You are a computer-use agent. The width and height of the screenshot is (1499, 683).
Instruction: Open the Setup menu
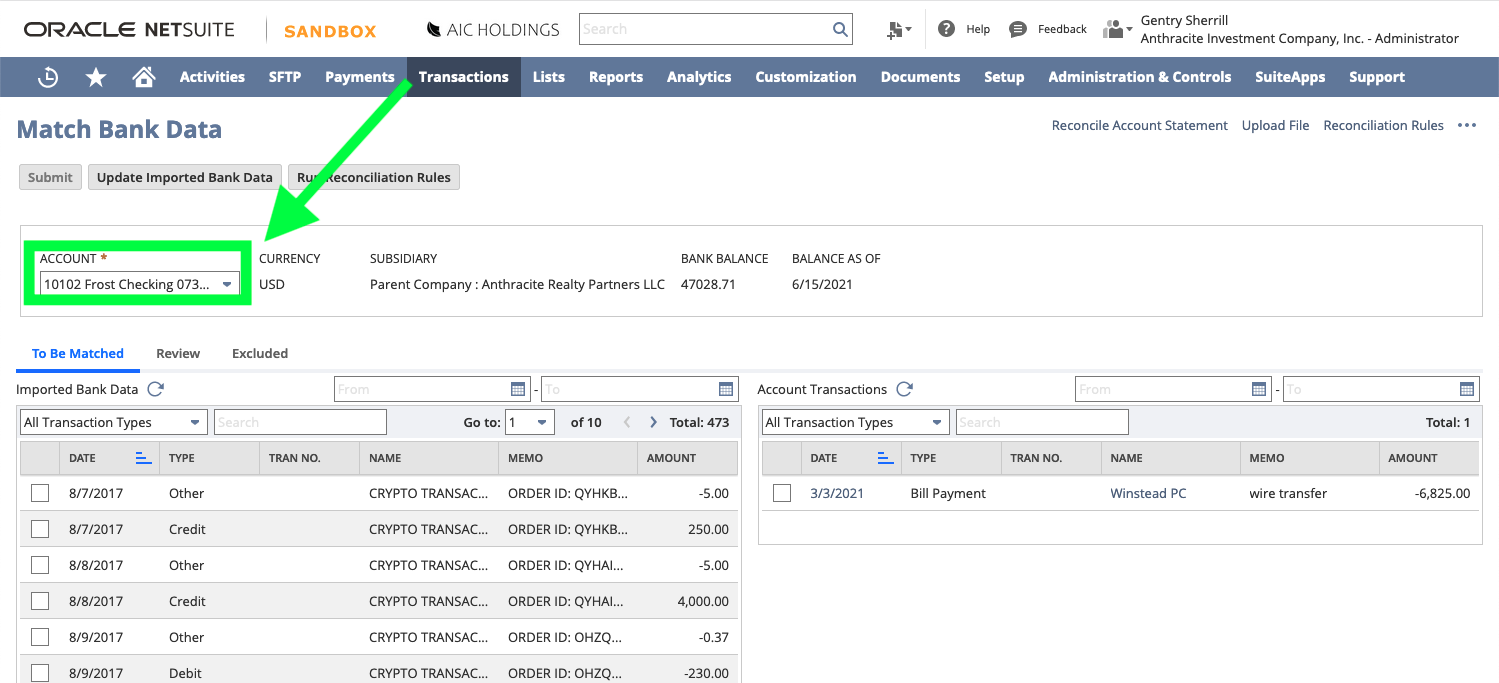click(x=1004, y=77)
